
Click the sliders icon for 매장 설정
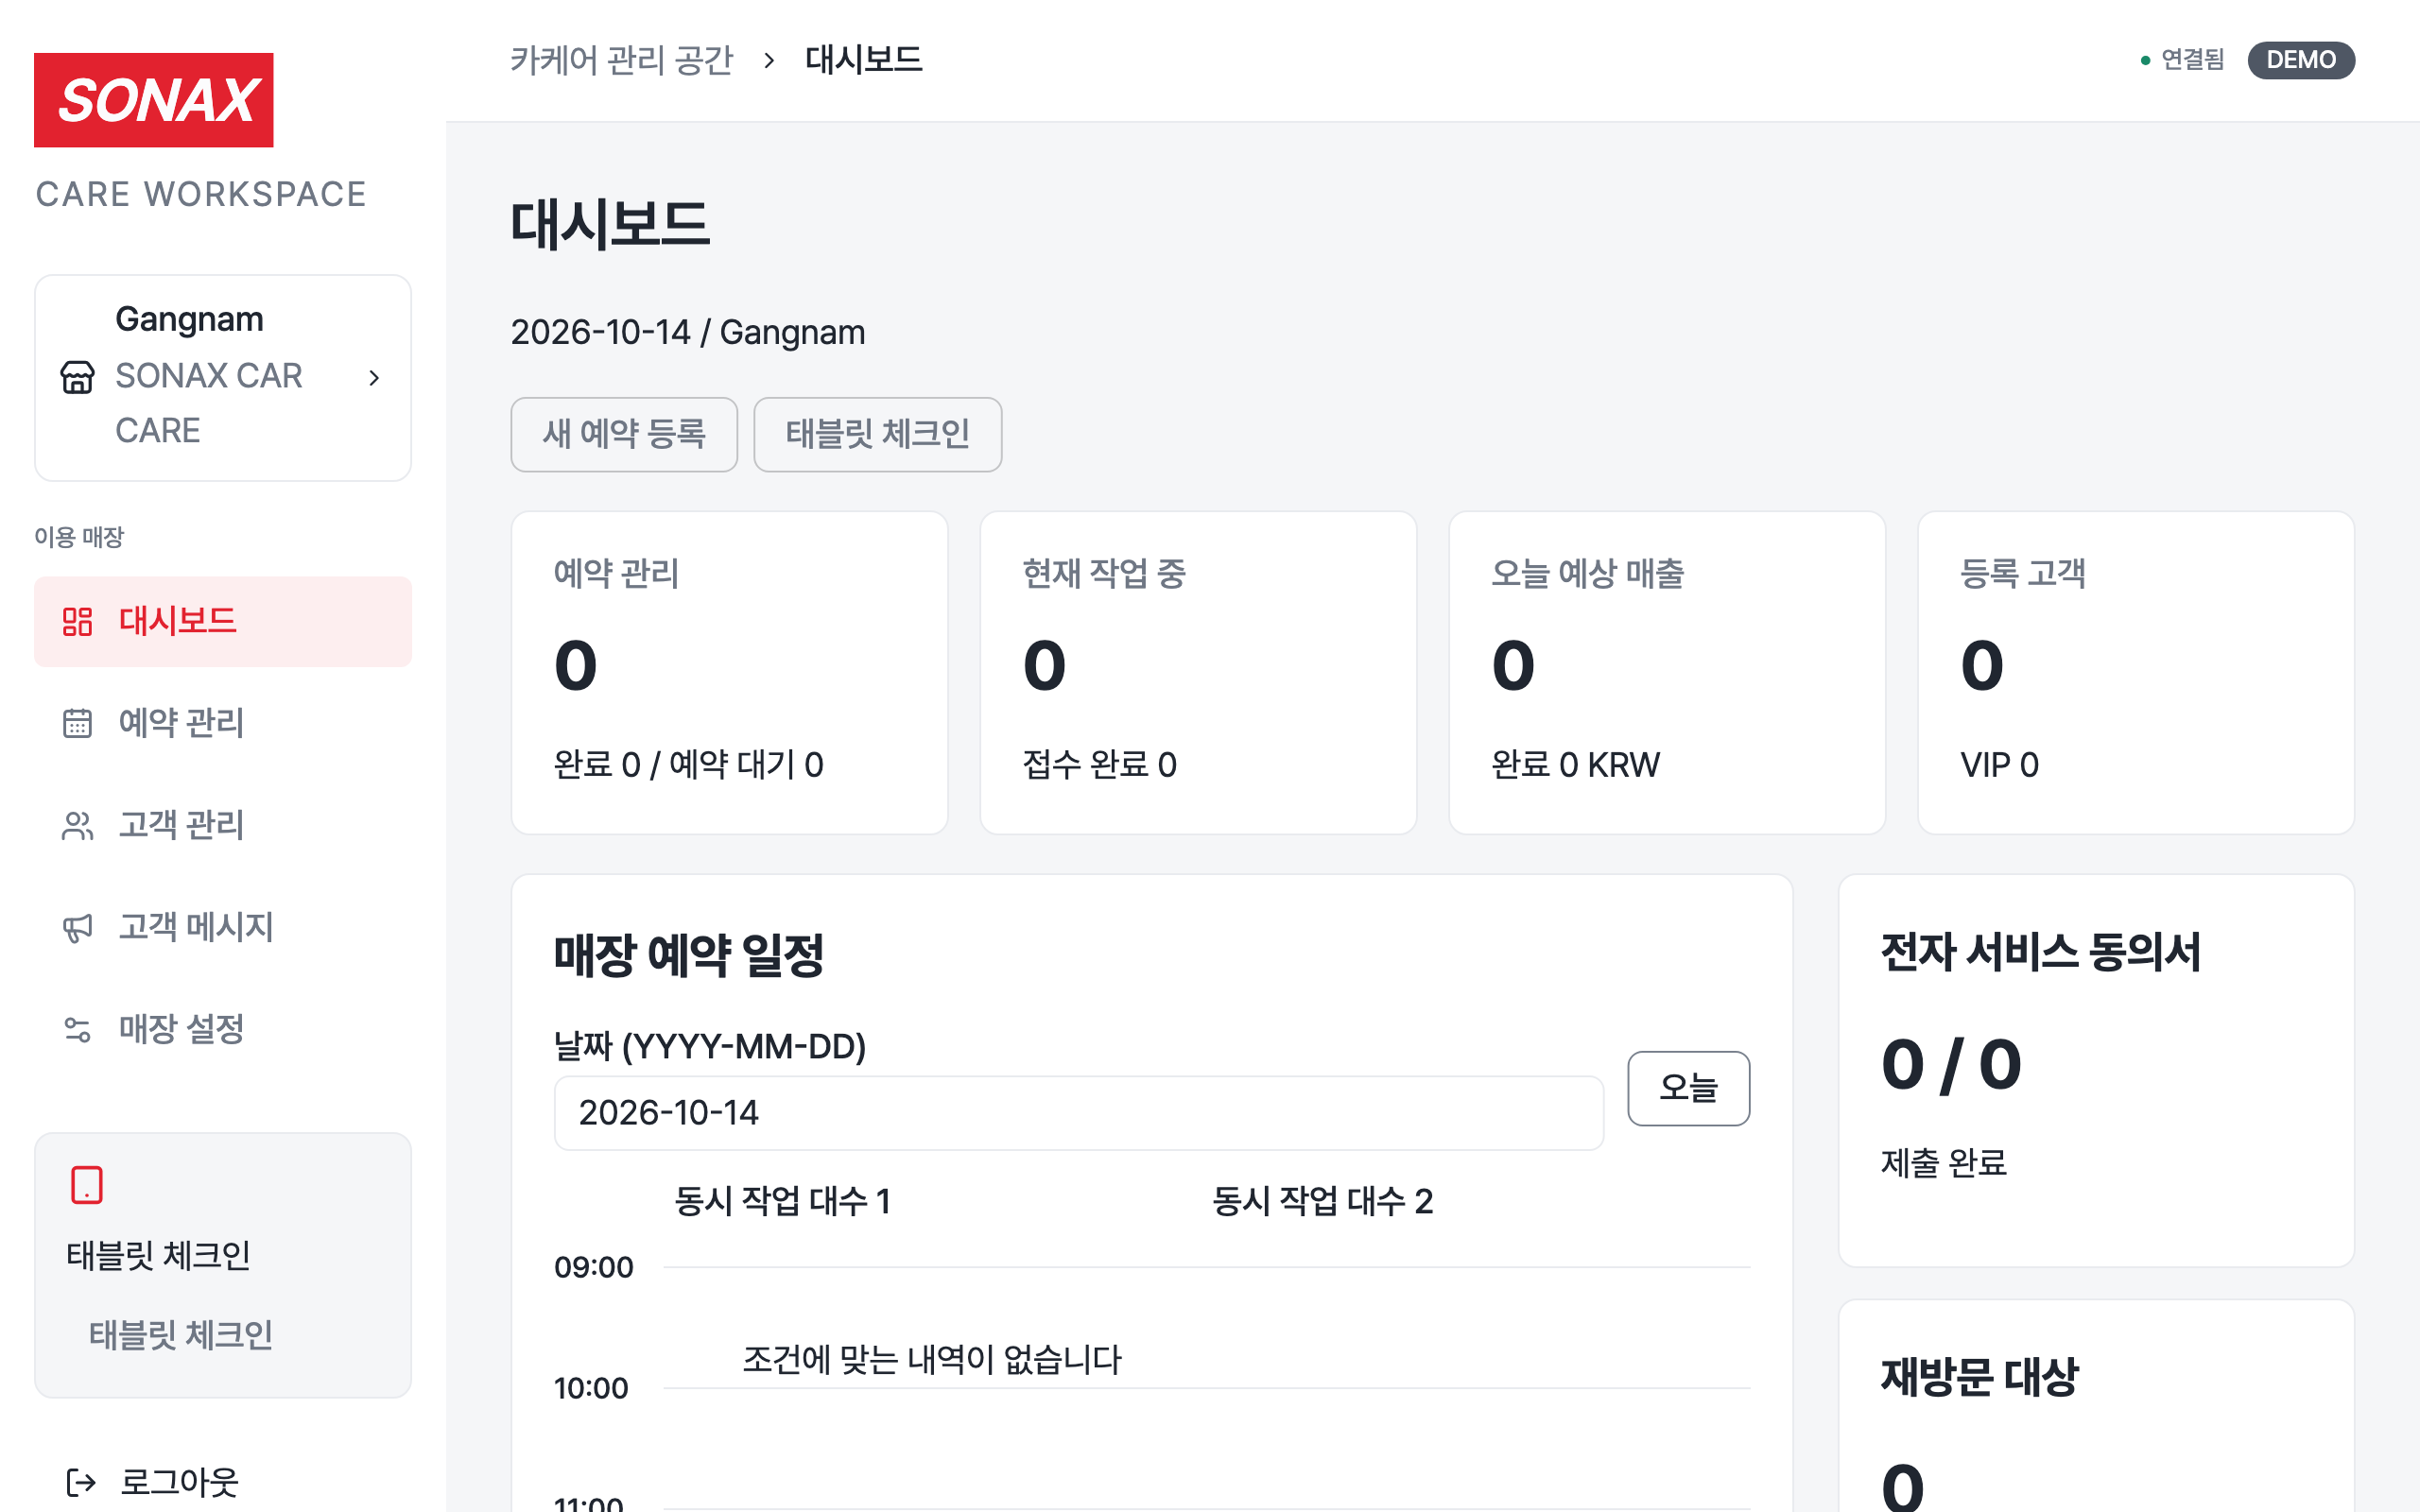pyautogui.click(x=77, y=1029)
